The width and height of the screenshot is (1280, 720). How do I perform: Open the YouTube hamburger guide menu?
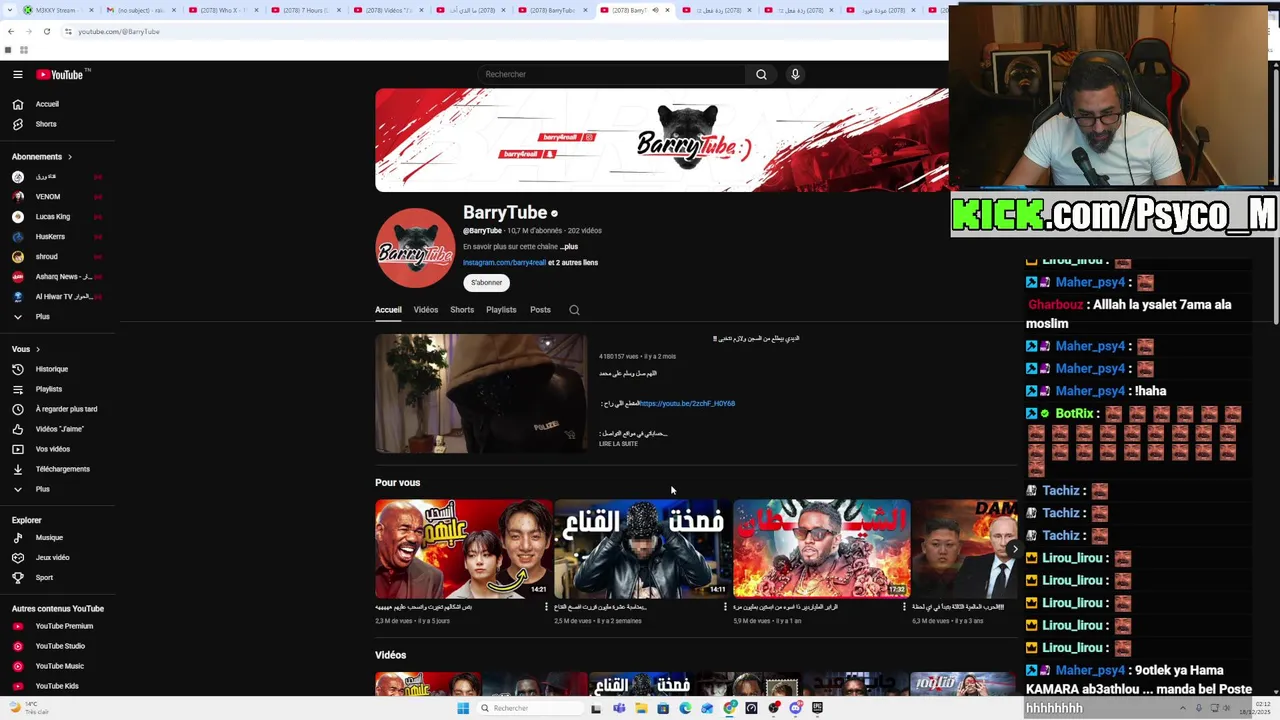coord(17,74)
